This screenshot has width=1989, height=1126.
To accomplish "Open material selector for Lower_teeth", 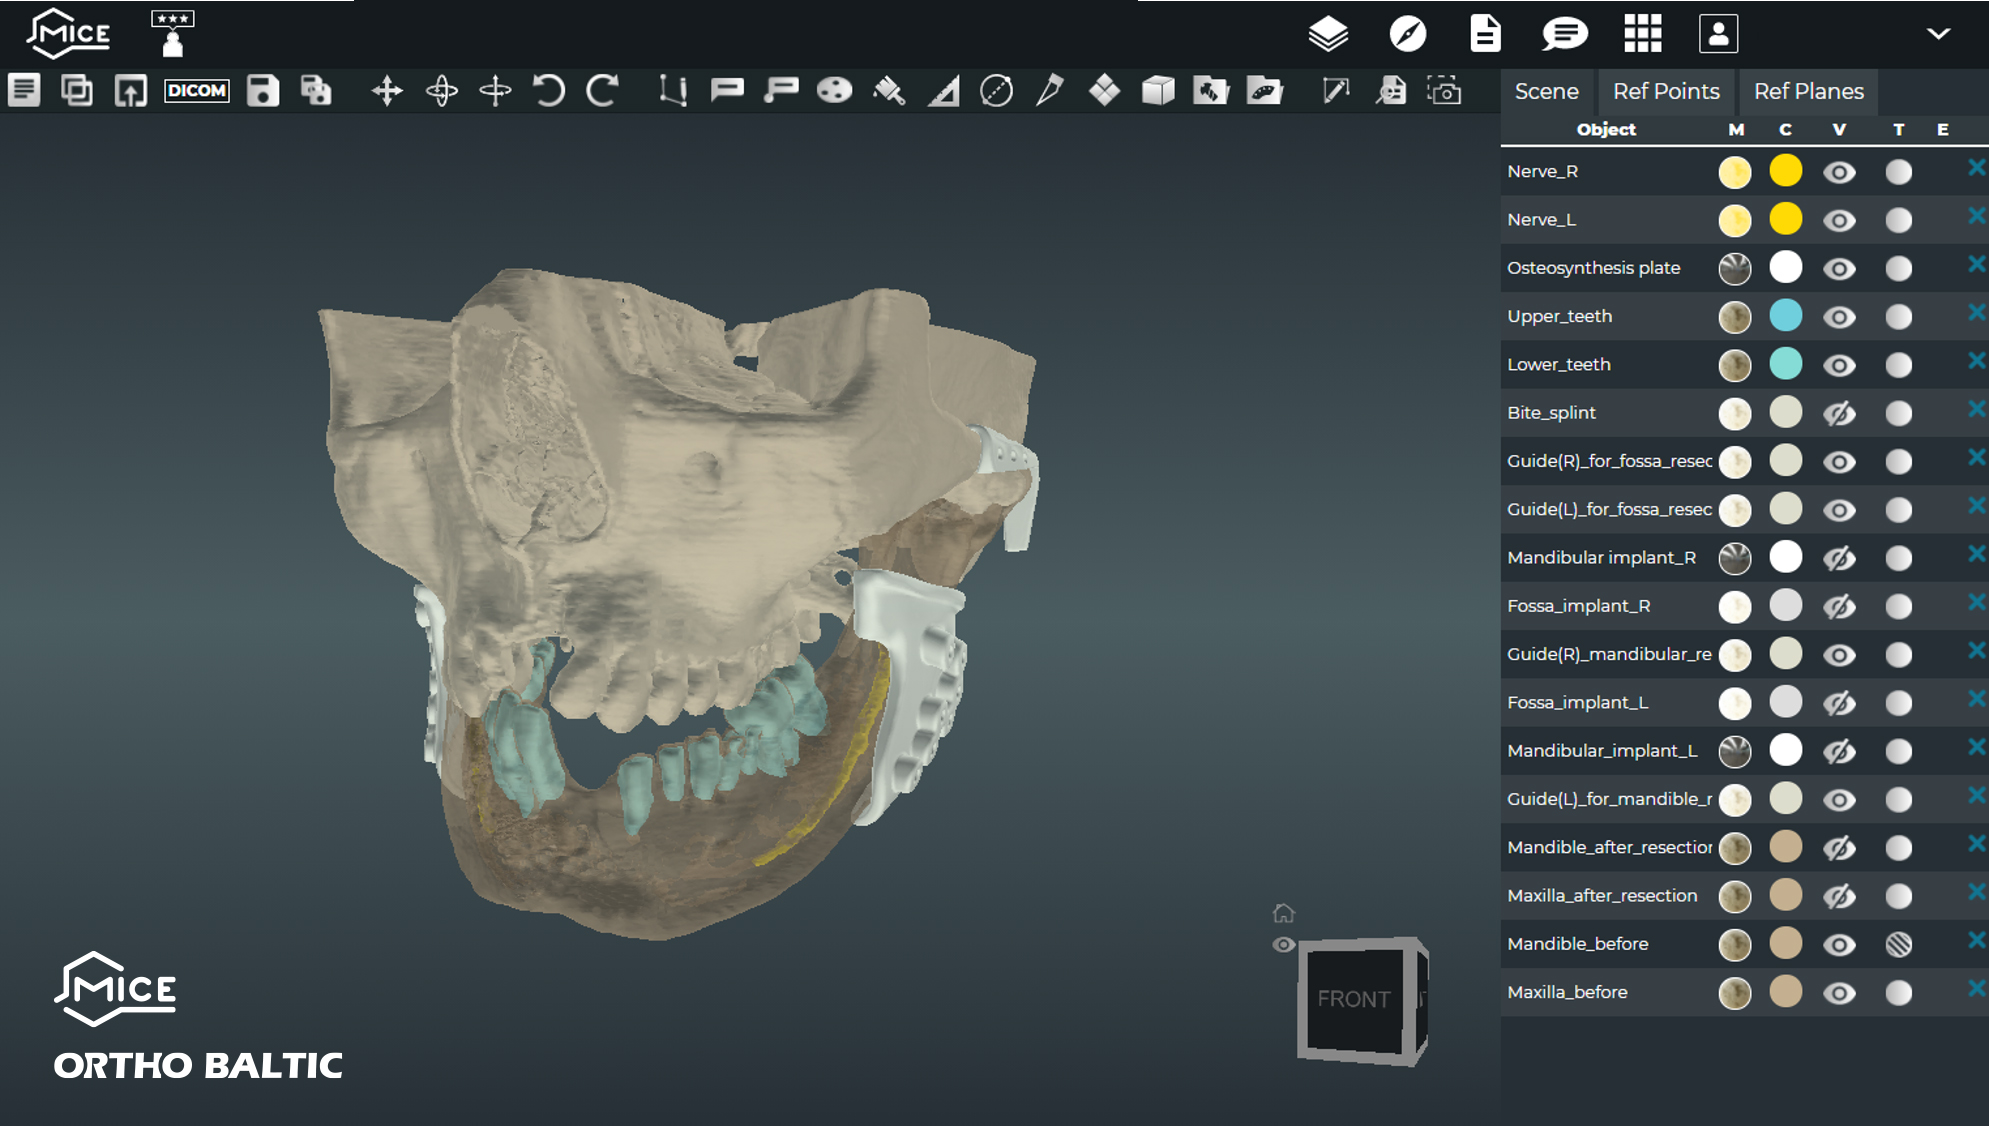I will click(1734, 365).
